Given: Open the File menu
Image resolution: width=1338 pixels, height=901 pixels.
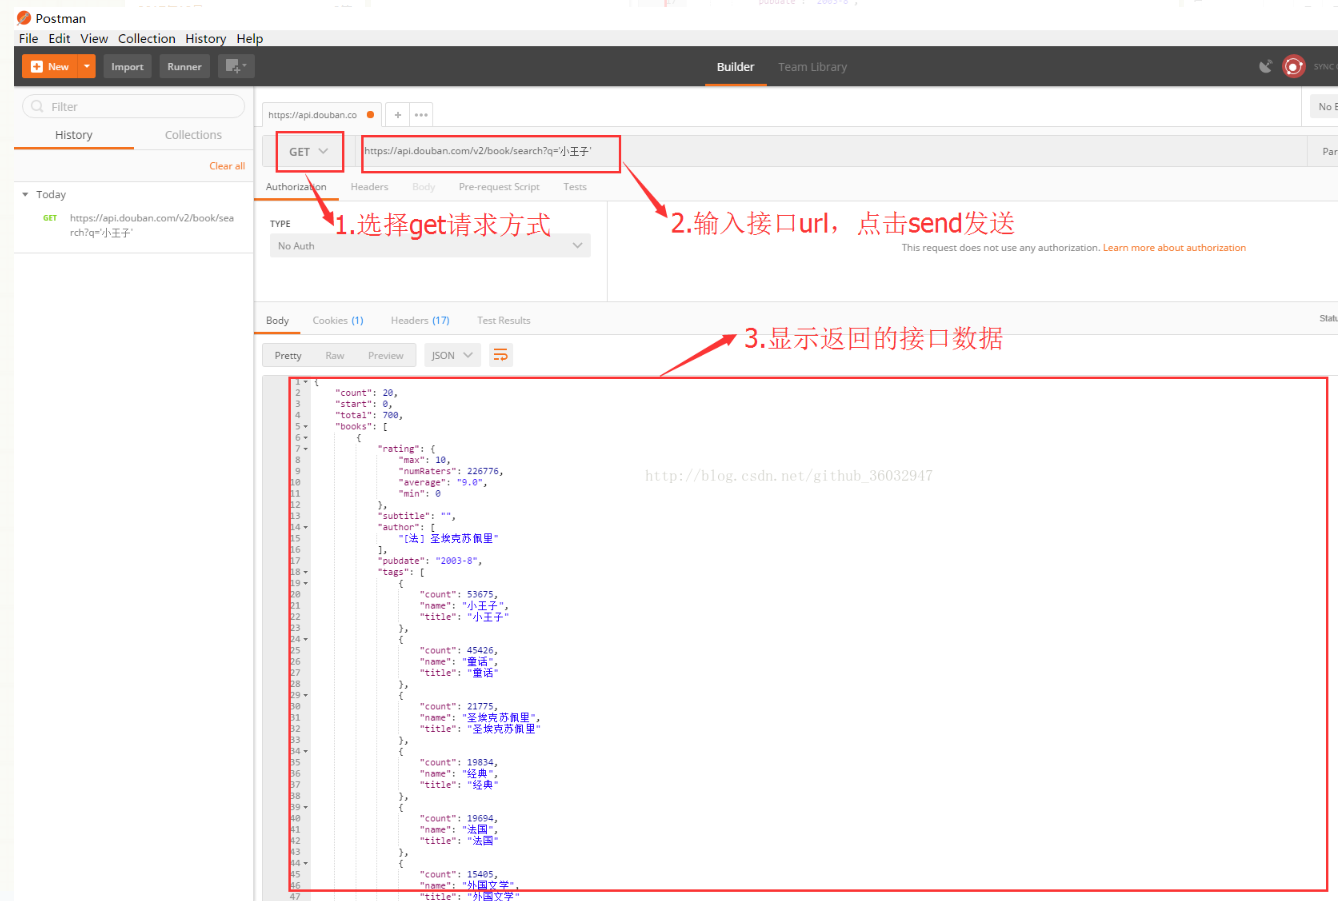Looking at the screenshot, I should coord(28,39).
